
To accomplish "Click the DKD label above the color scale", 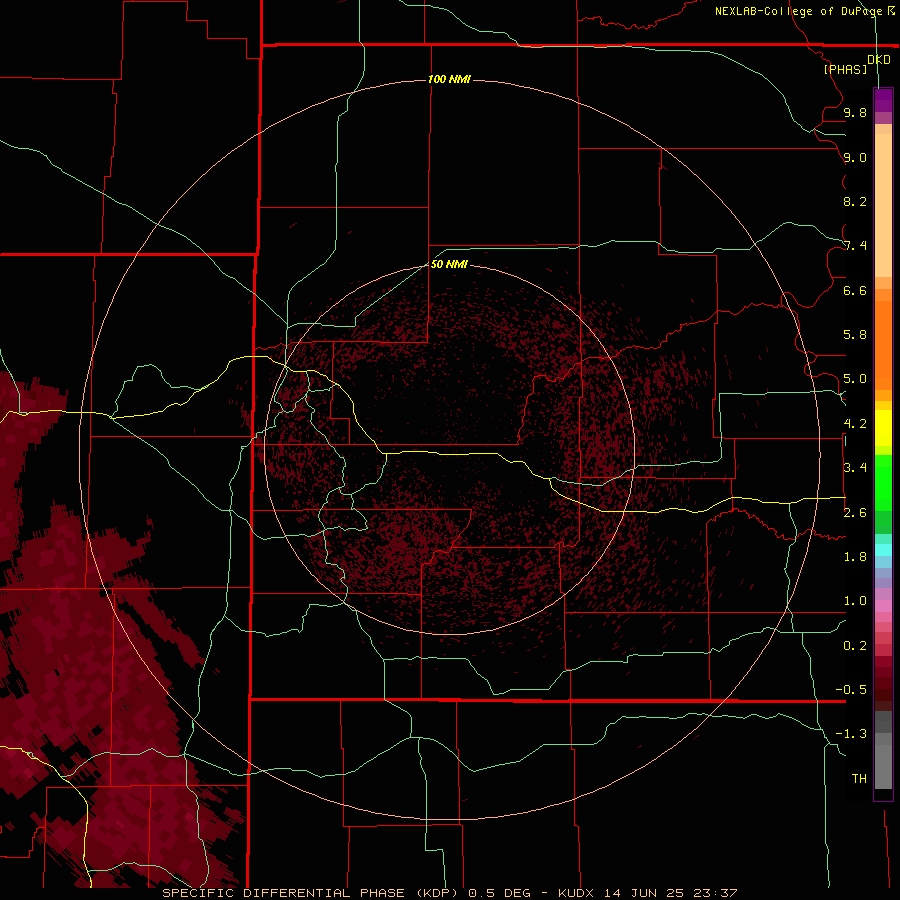I will click(x=879, y=60).
